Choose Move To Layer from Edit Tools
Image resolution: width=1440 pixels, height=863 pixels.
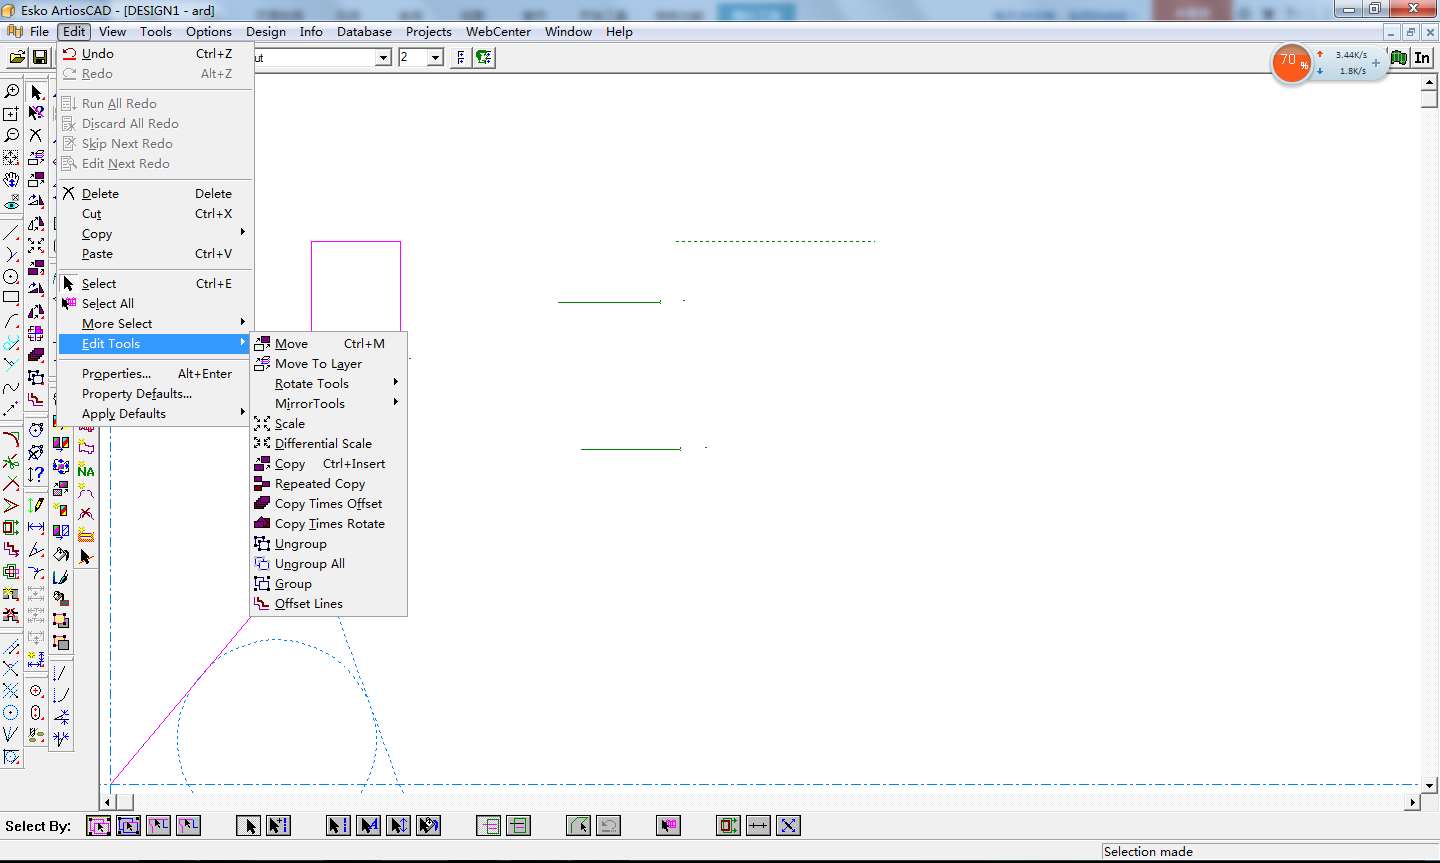pos(318,364)
